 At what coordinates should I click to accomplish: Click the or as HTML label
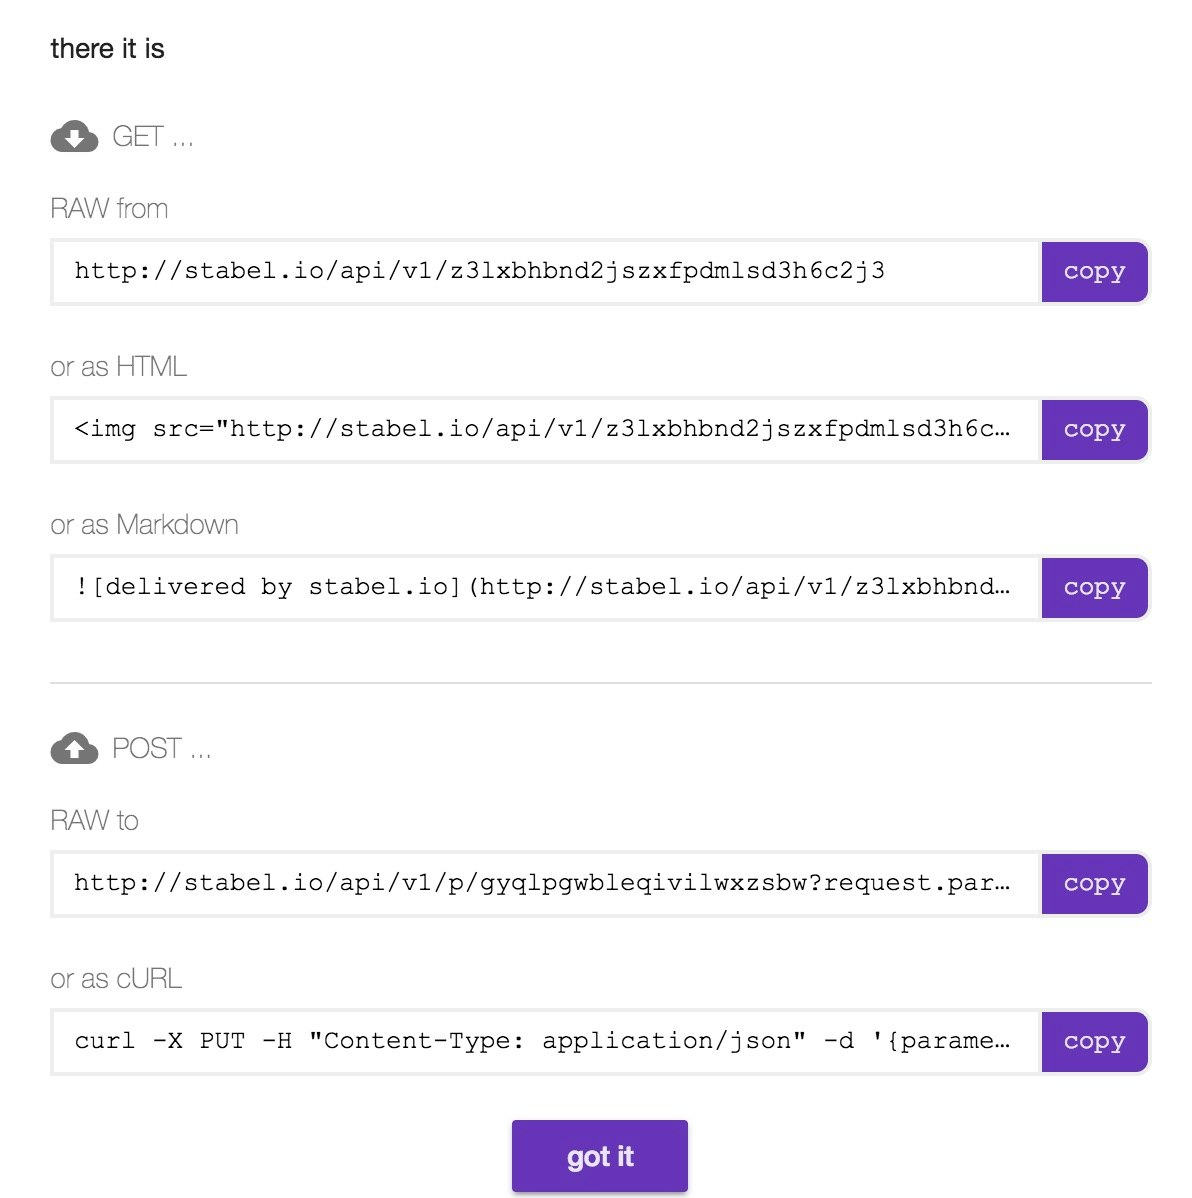click(x=118, y=367)
